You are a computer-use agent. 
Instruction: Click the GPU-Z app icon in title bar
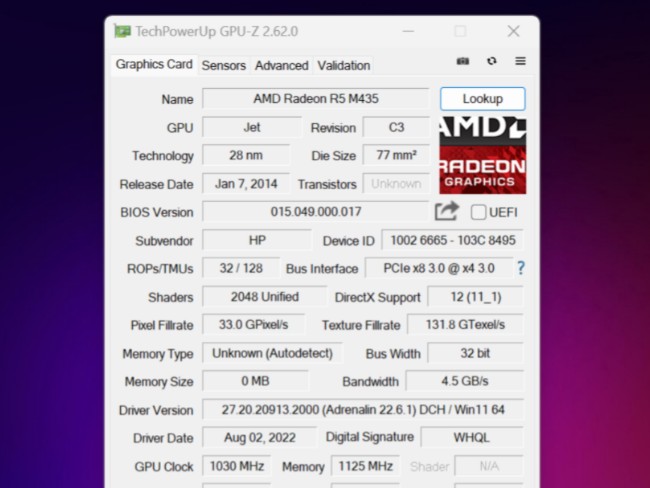[x=123, y=31]
